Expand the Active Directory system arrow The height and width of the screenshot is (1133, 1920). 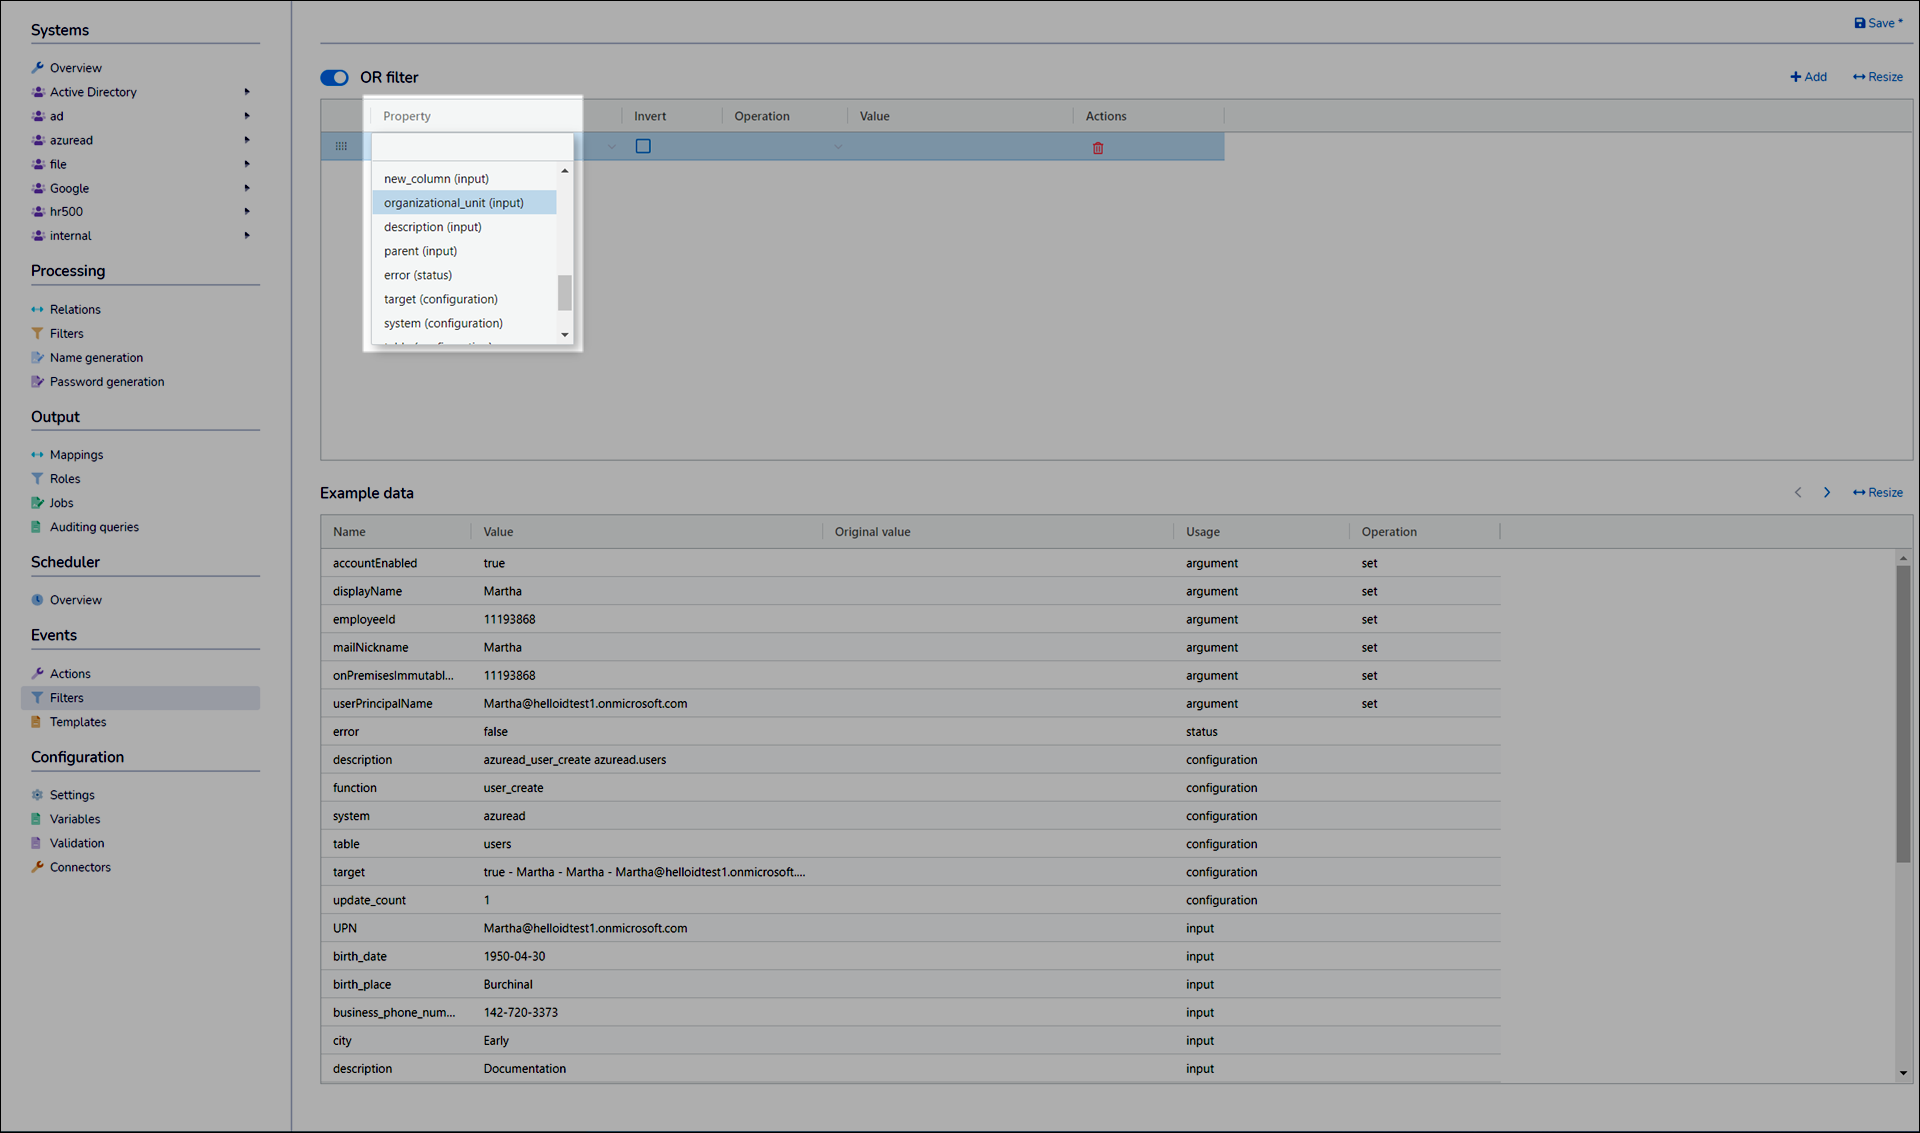click(x=247, y=92)
